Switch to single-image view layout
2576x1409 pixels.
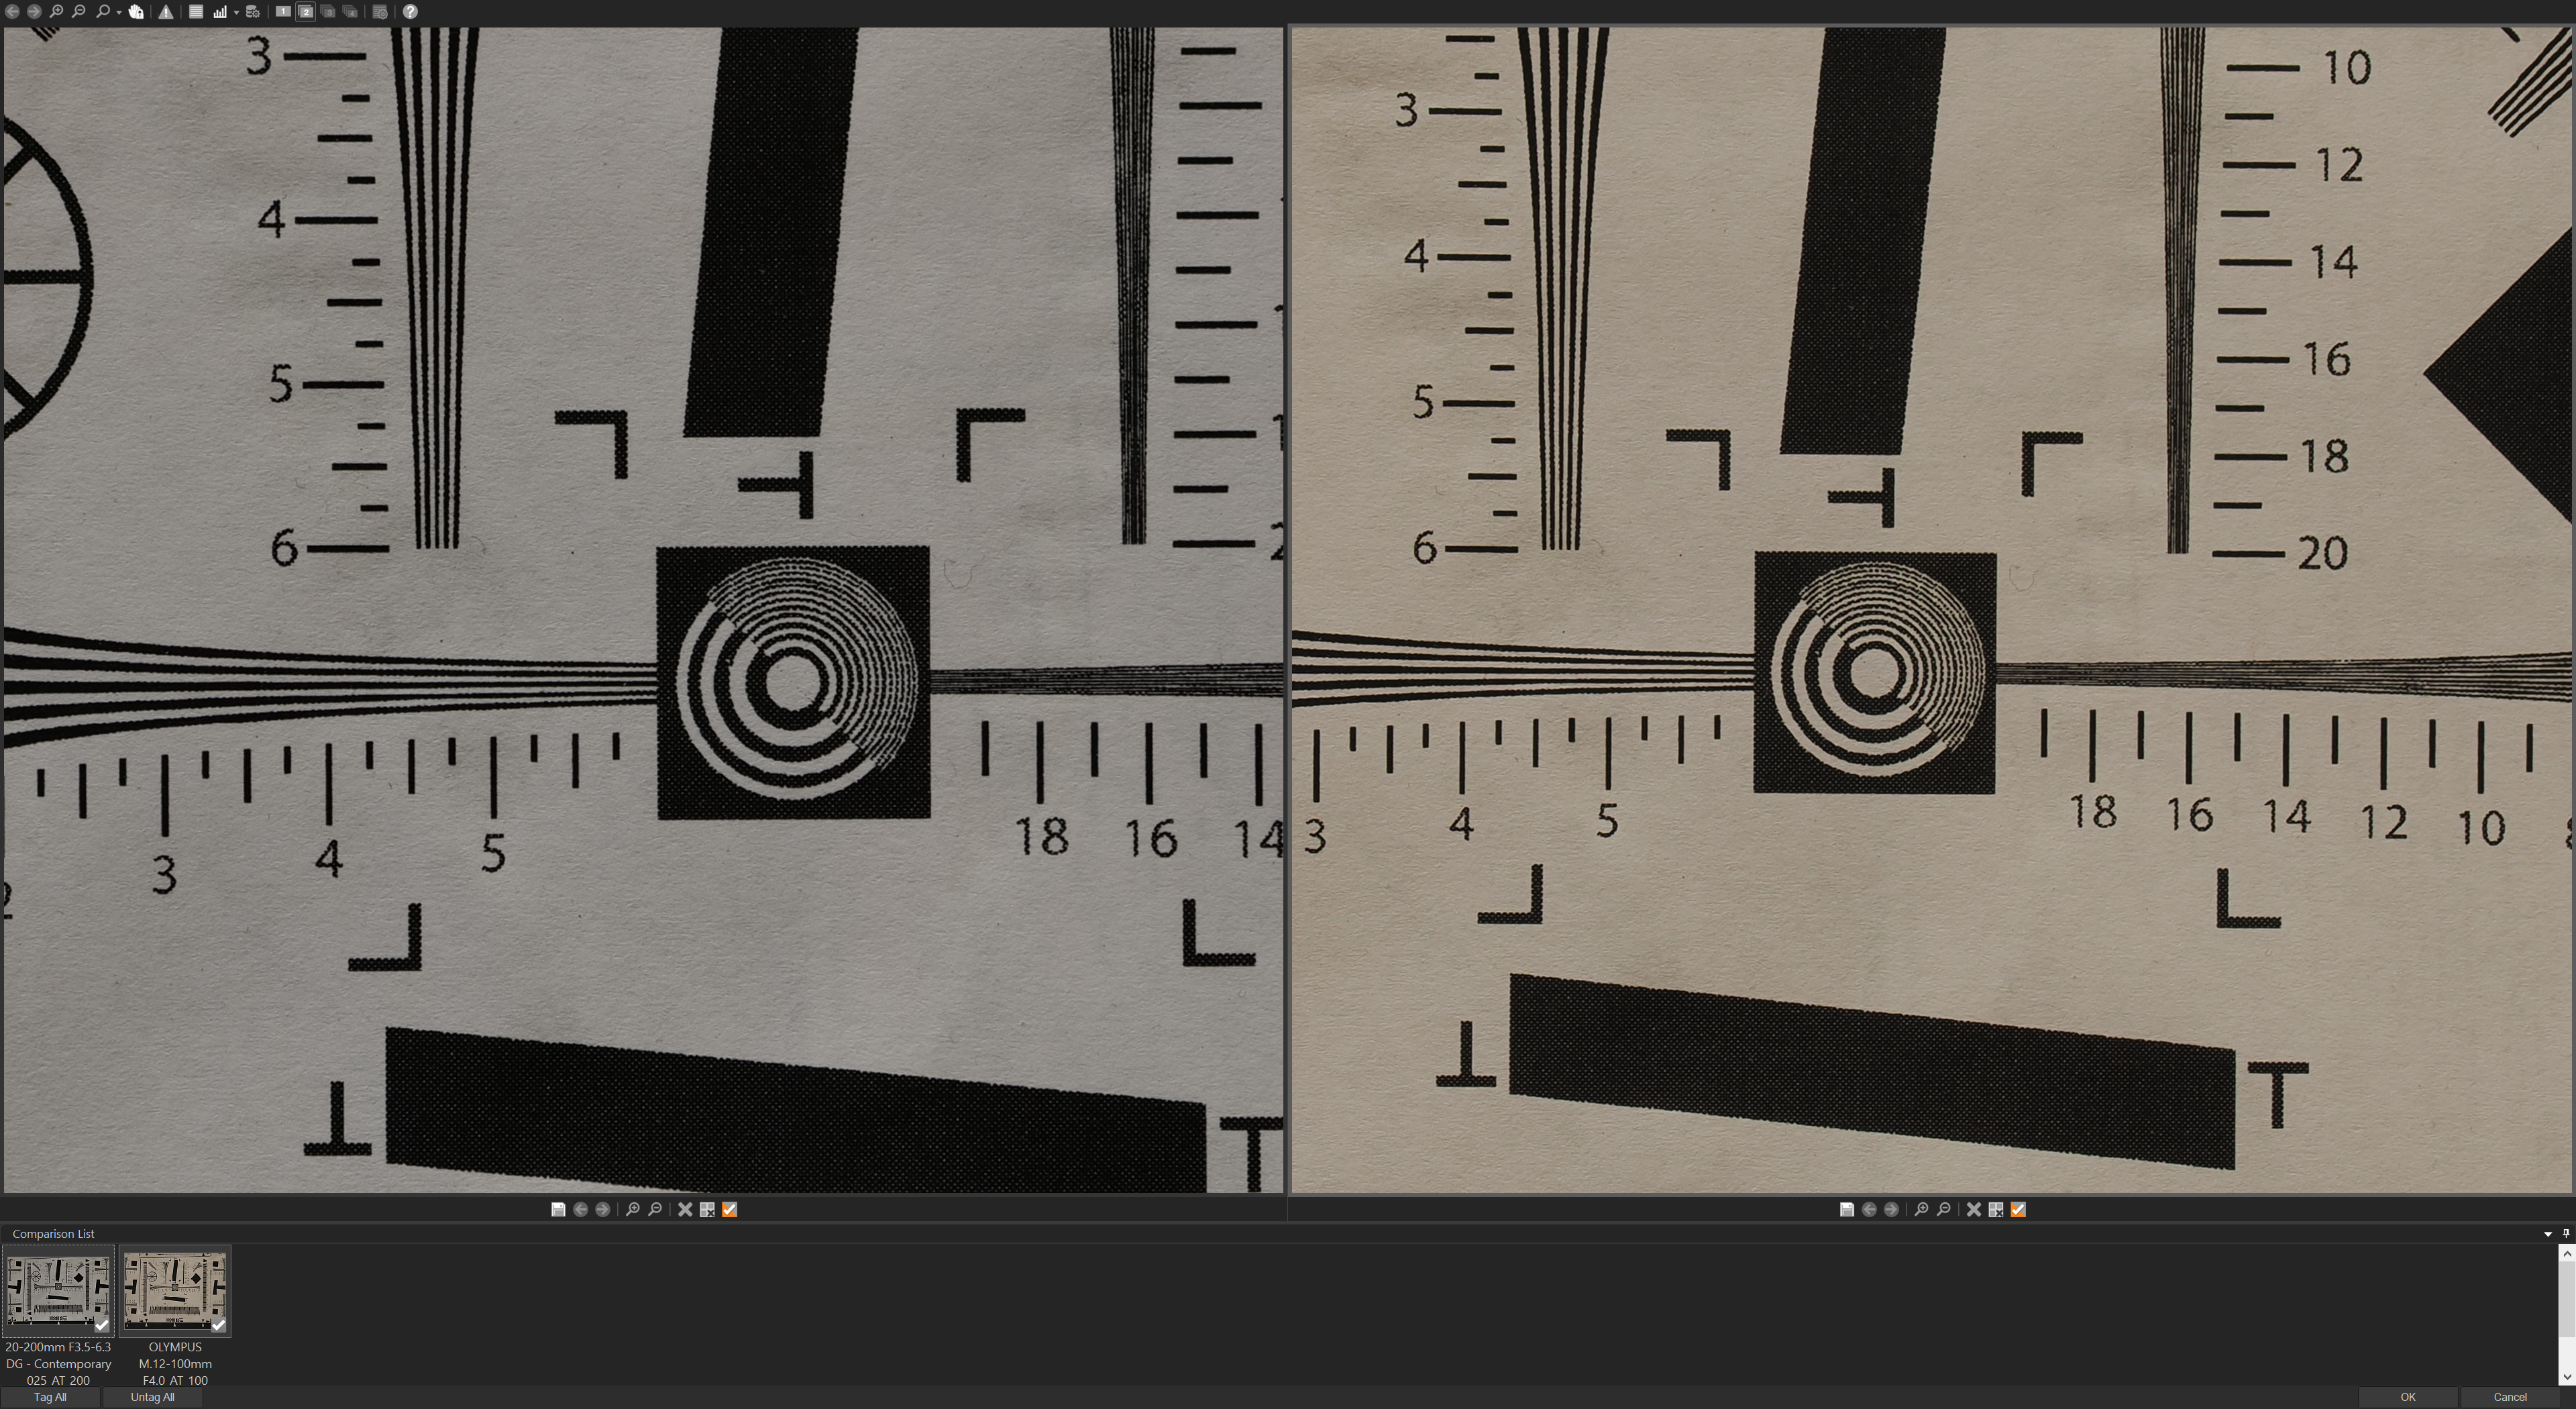(283, 12)
